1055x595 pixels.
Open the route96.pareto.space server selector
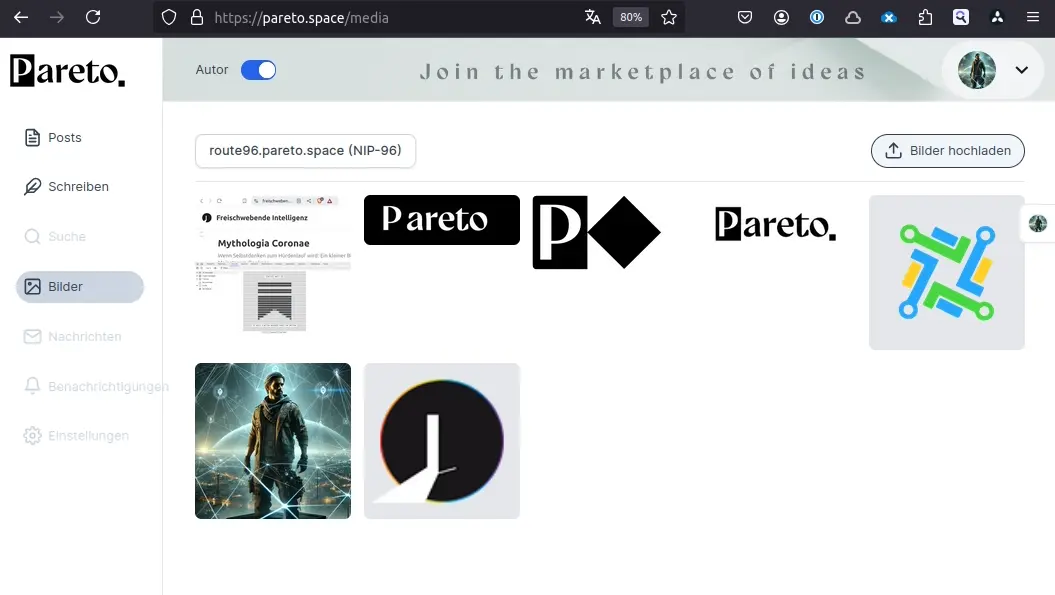[x=305, y=151]
